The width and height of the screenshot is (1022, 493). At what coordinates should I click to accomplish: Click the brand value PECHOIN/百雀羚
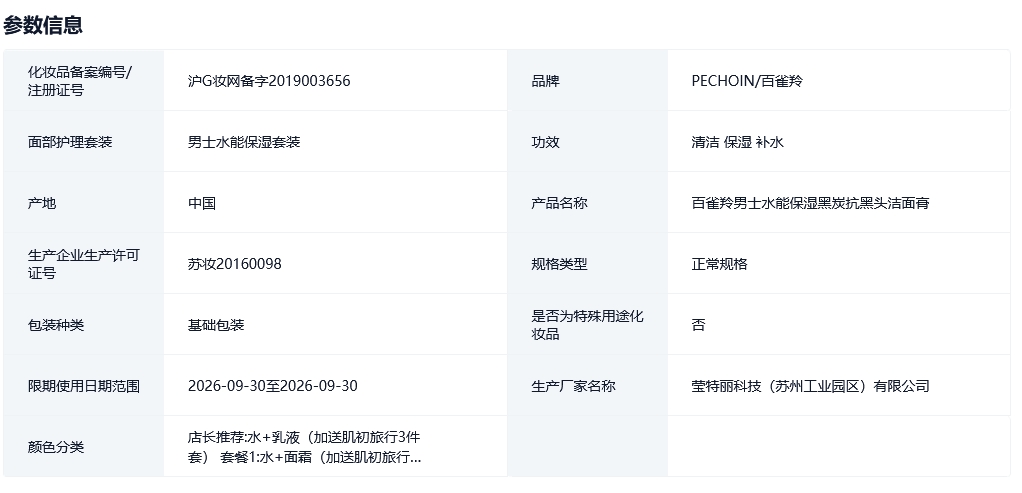[746, 81]
